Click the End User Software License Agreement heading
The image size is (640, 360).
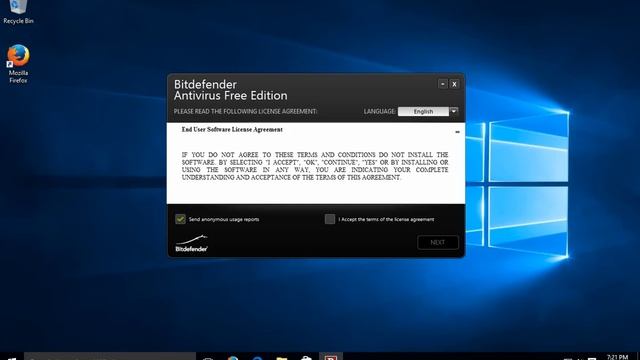pos(232,129)
